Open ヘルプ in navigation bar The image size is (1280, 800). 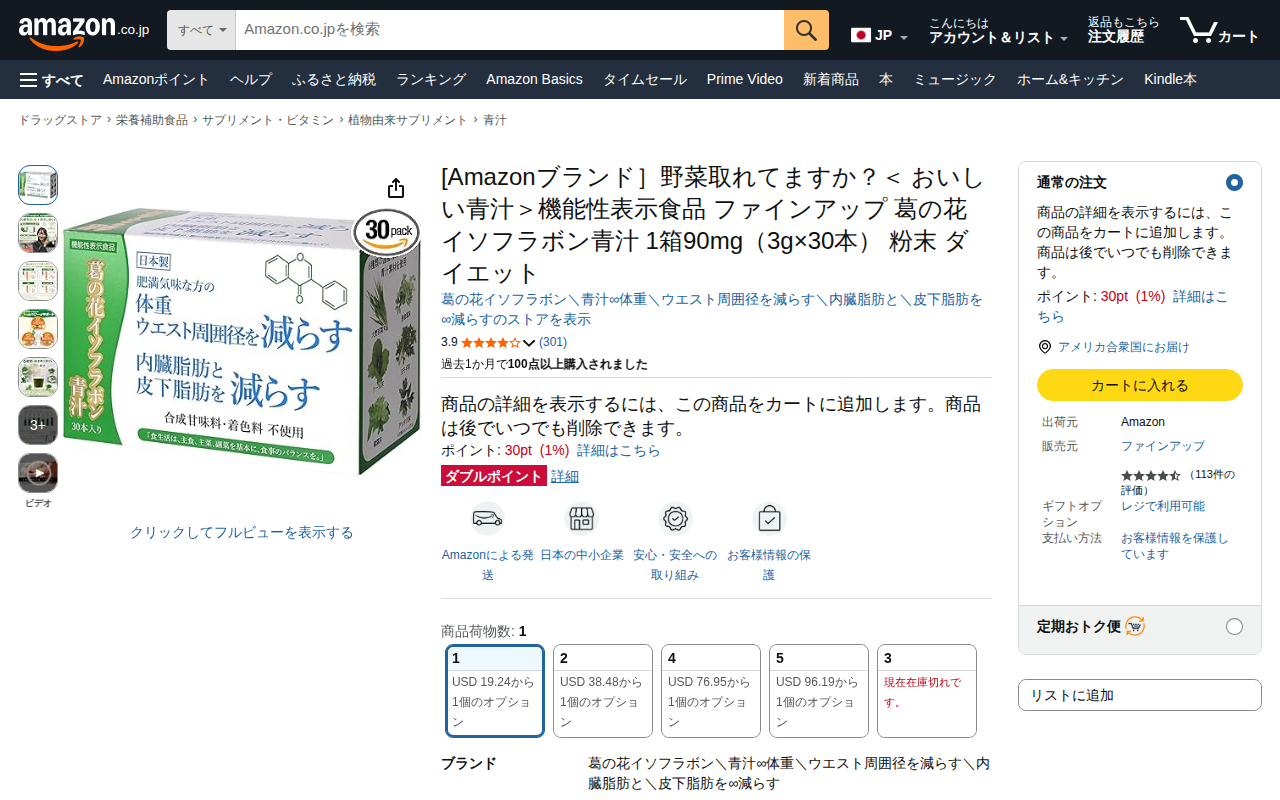251,80
